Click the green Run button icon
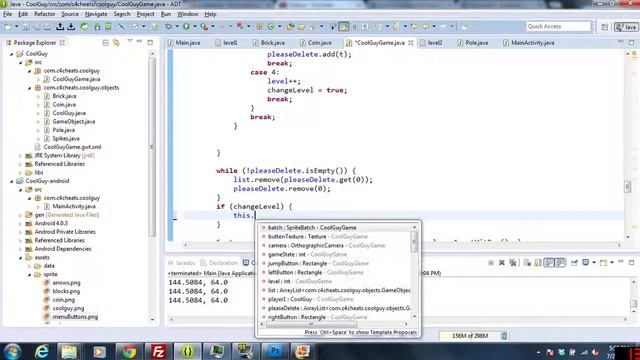The height and width of the screenshot is (360, 640). [186, 27]
